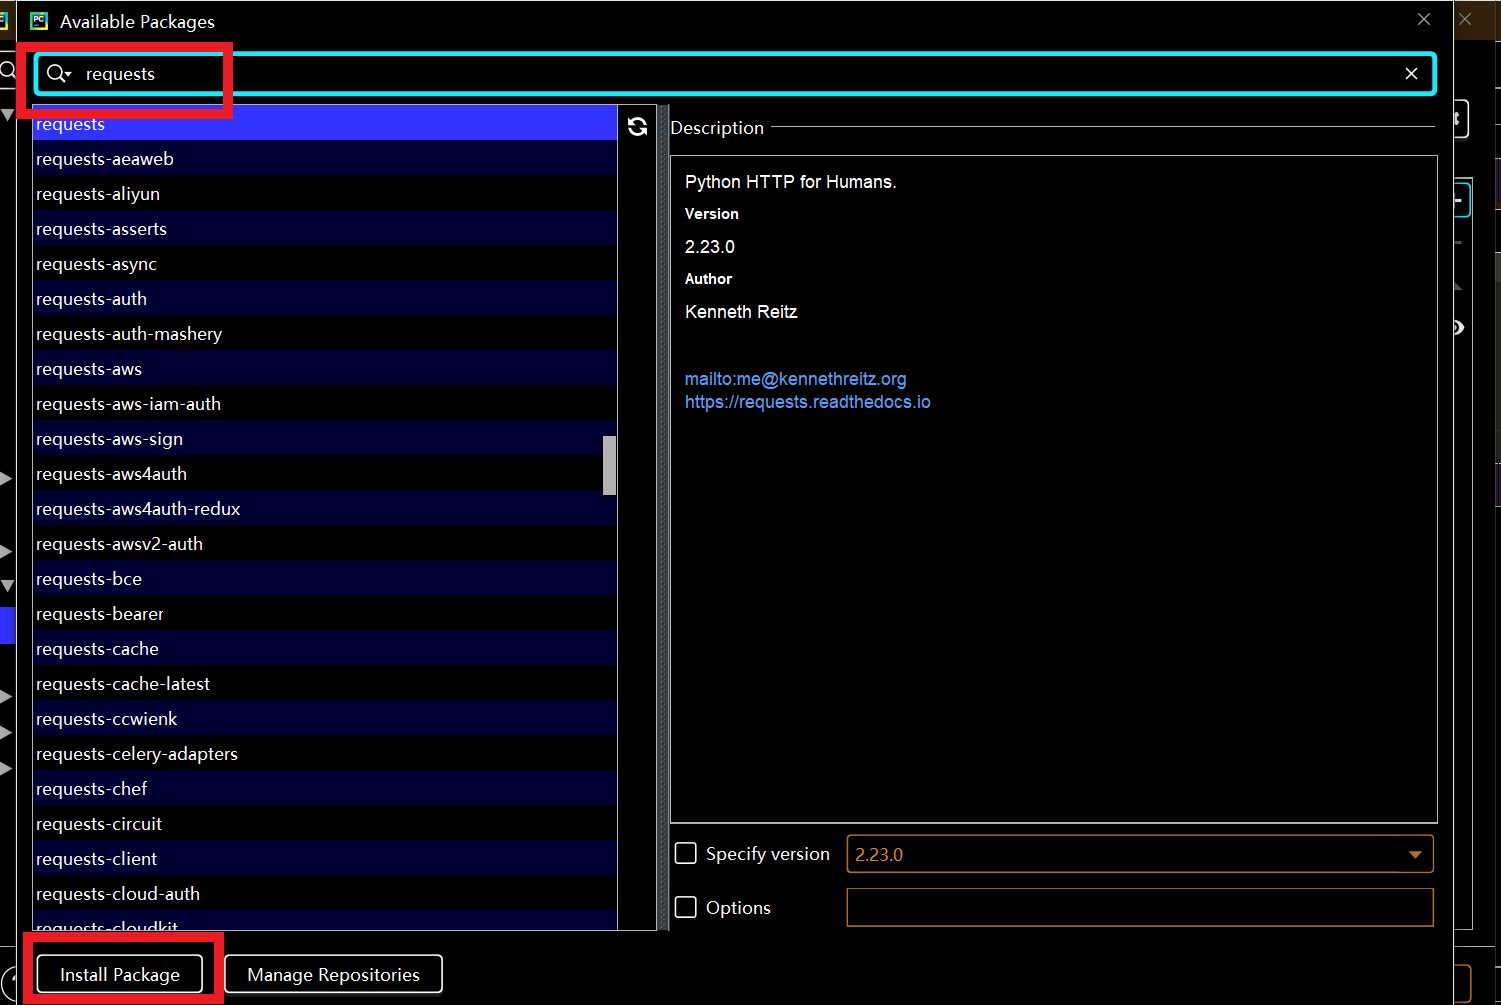Select requests-aws-iam-auth in the list

pos(325,404)
